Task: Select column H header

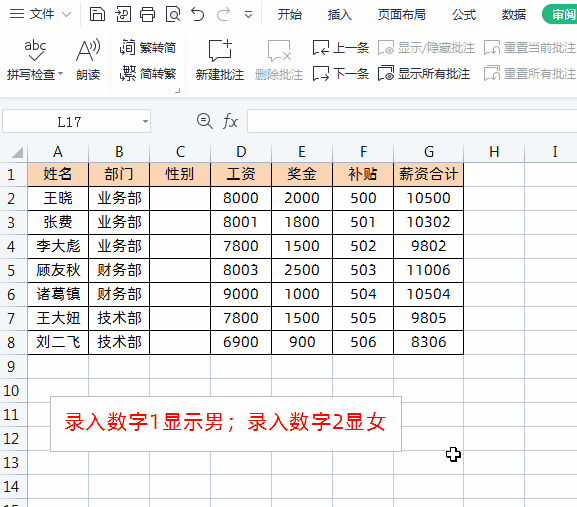Action: tap(494, 152)
